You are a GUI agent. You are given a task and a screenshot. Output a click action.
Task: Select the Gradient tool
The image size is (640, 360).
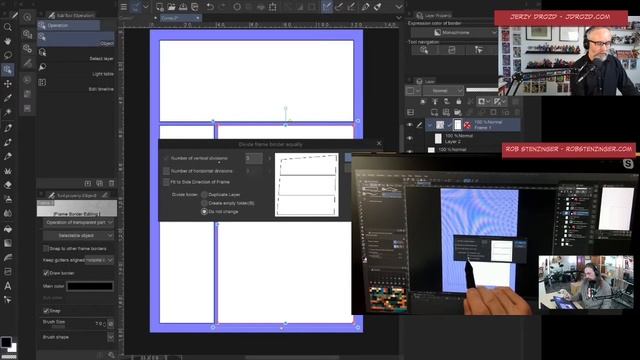[x=7, y=243]
